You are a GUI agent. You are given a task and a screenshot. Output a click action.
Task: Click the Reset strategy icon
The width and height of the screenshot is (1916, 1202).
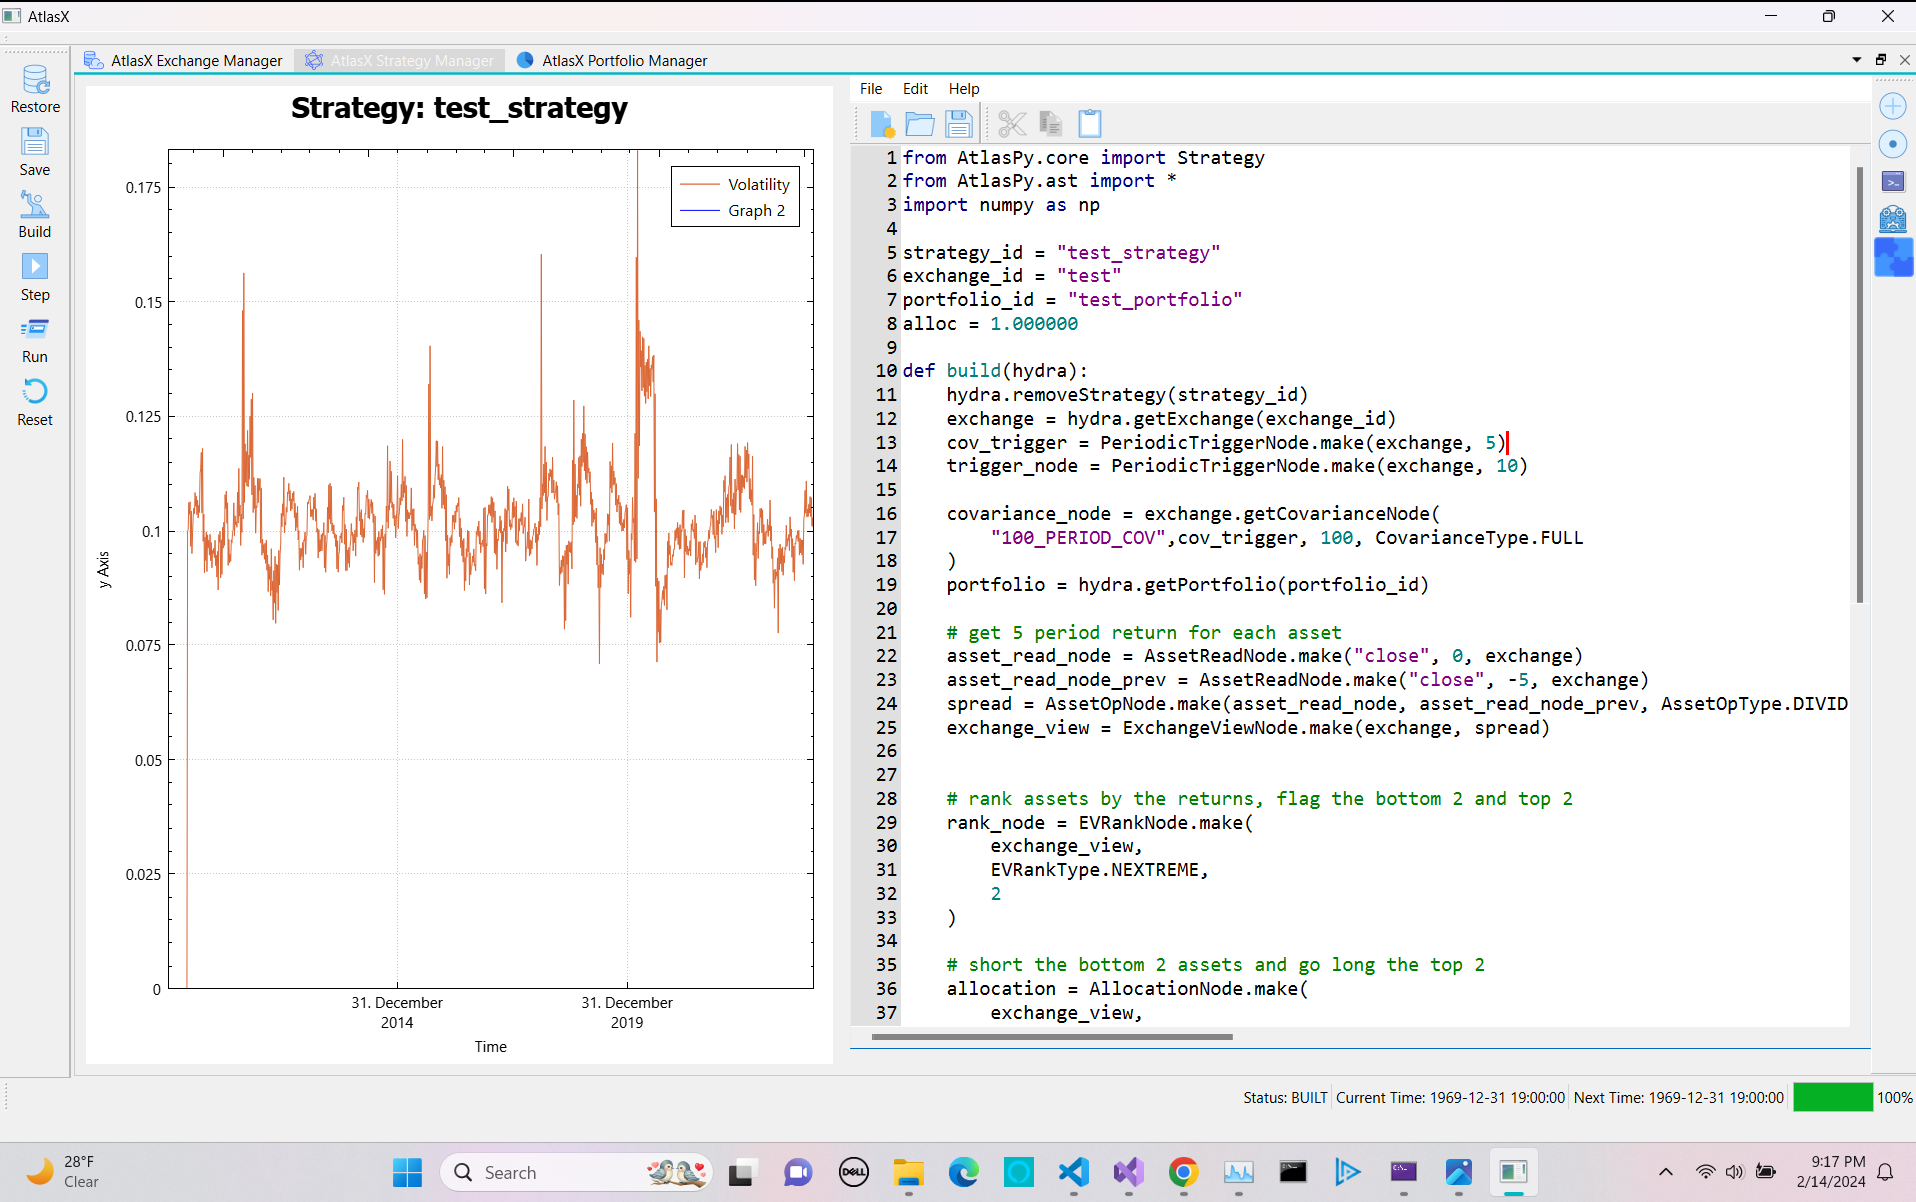(x=35, y=402)
